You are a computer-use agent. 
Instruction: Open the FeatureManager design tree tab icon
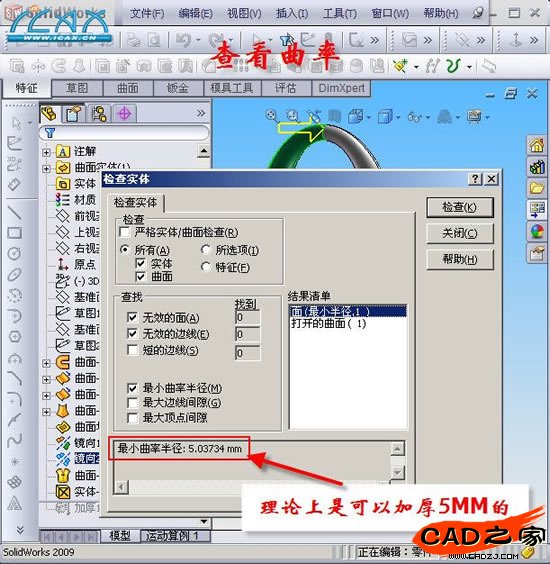click(x=50, y=114)
